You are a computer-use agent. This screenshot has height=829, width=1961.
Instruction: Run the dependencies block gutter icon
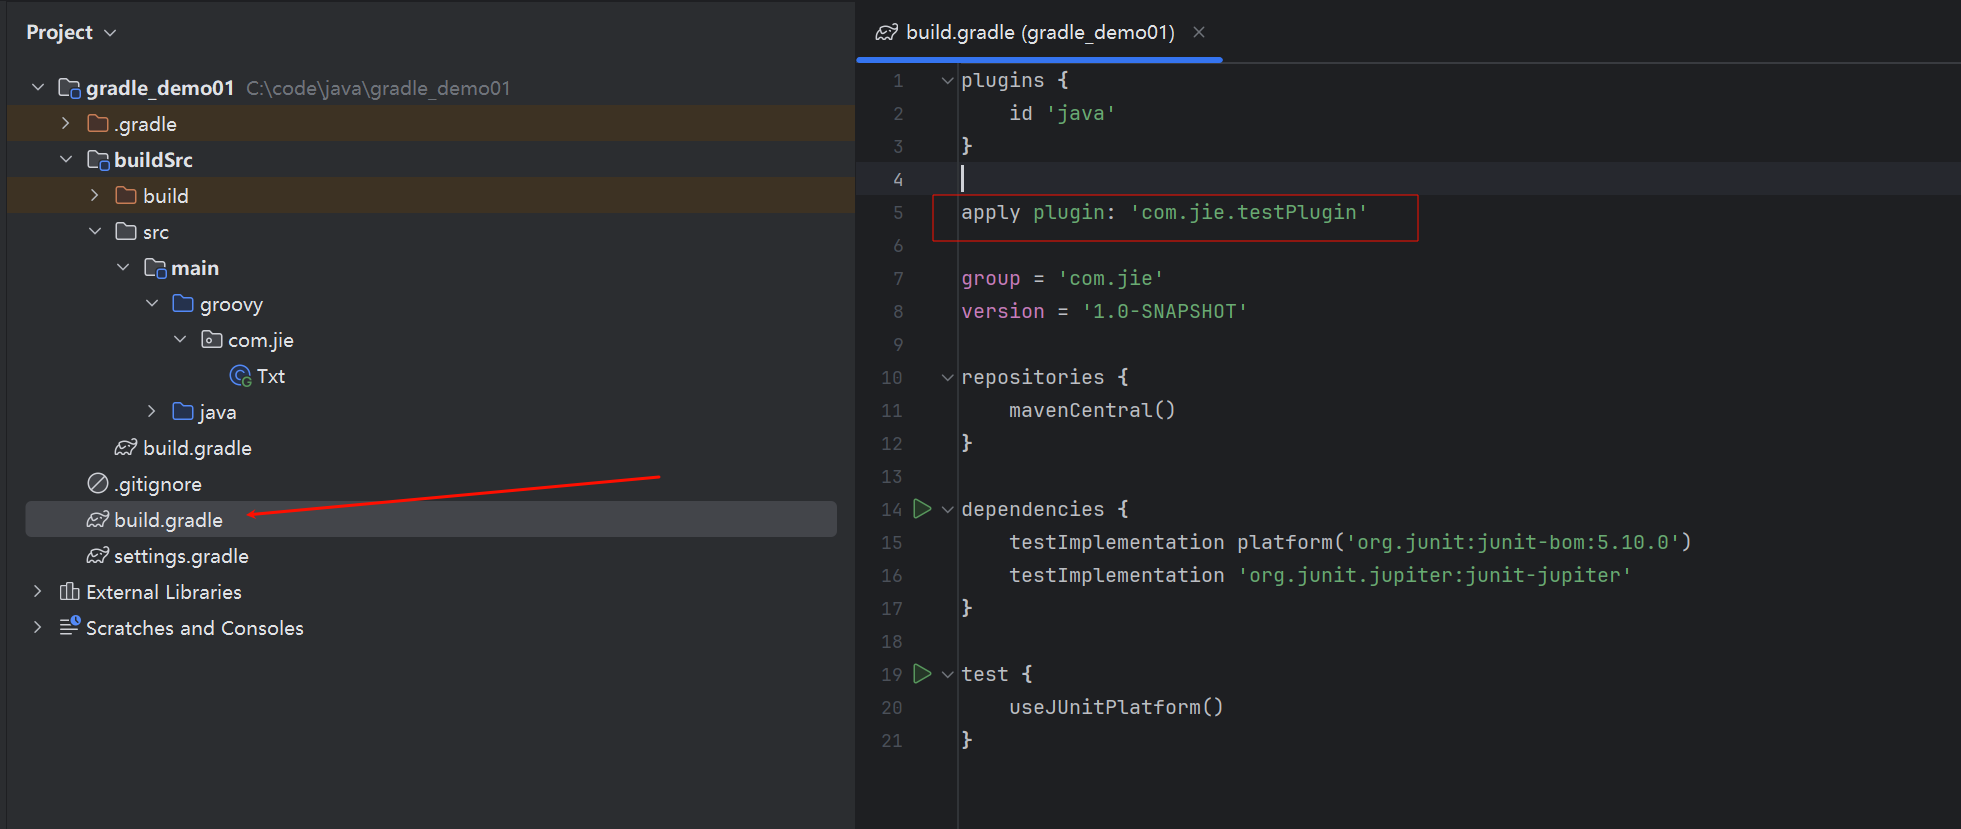pos(922,509)
